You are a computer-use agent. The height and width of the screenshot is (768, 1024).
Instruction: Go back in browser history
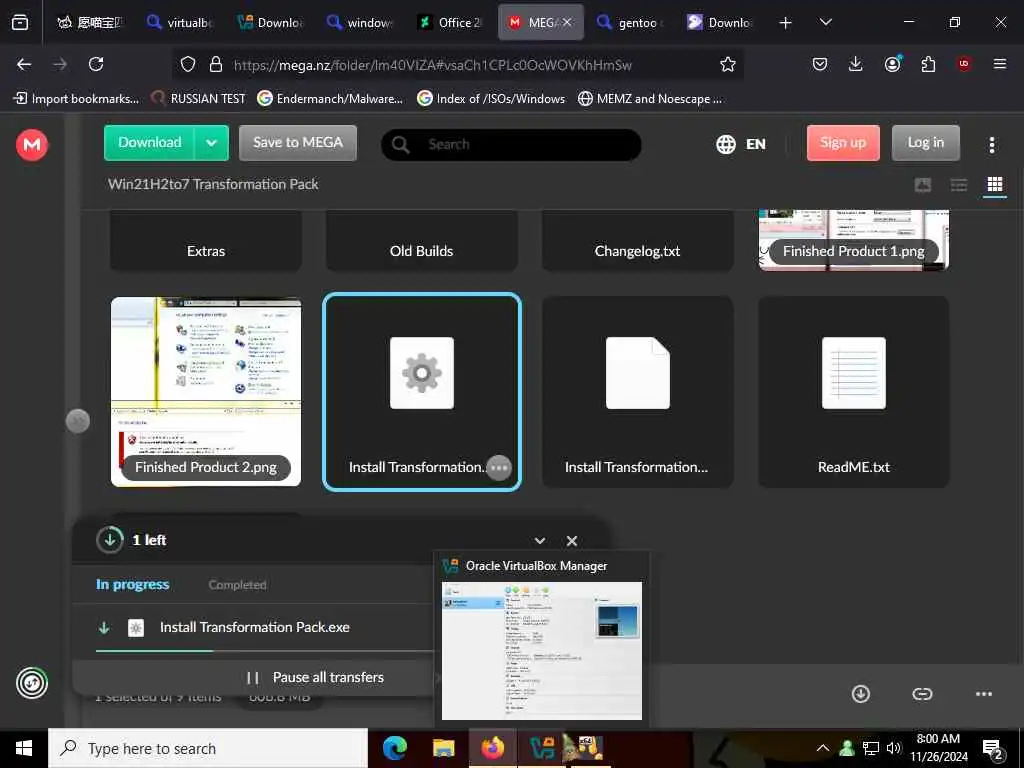pos(24,64)
